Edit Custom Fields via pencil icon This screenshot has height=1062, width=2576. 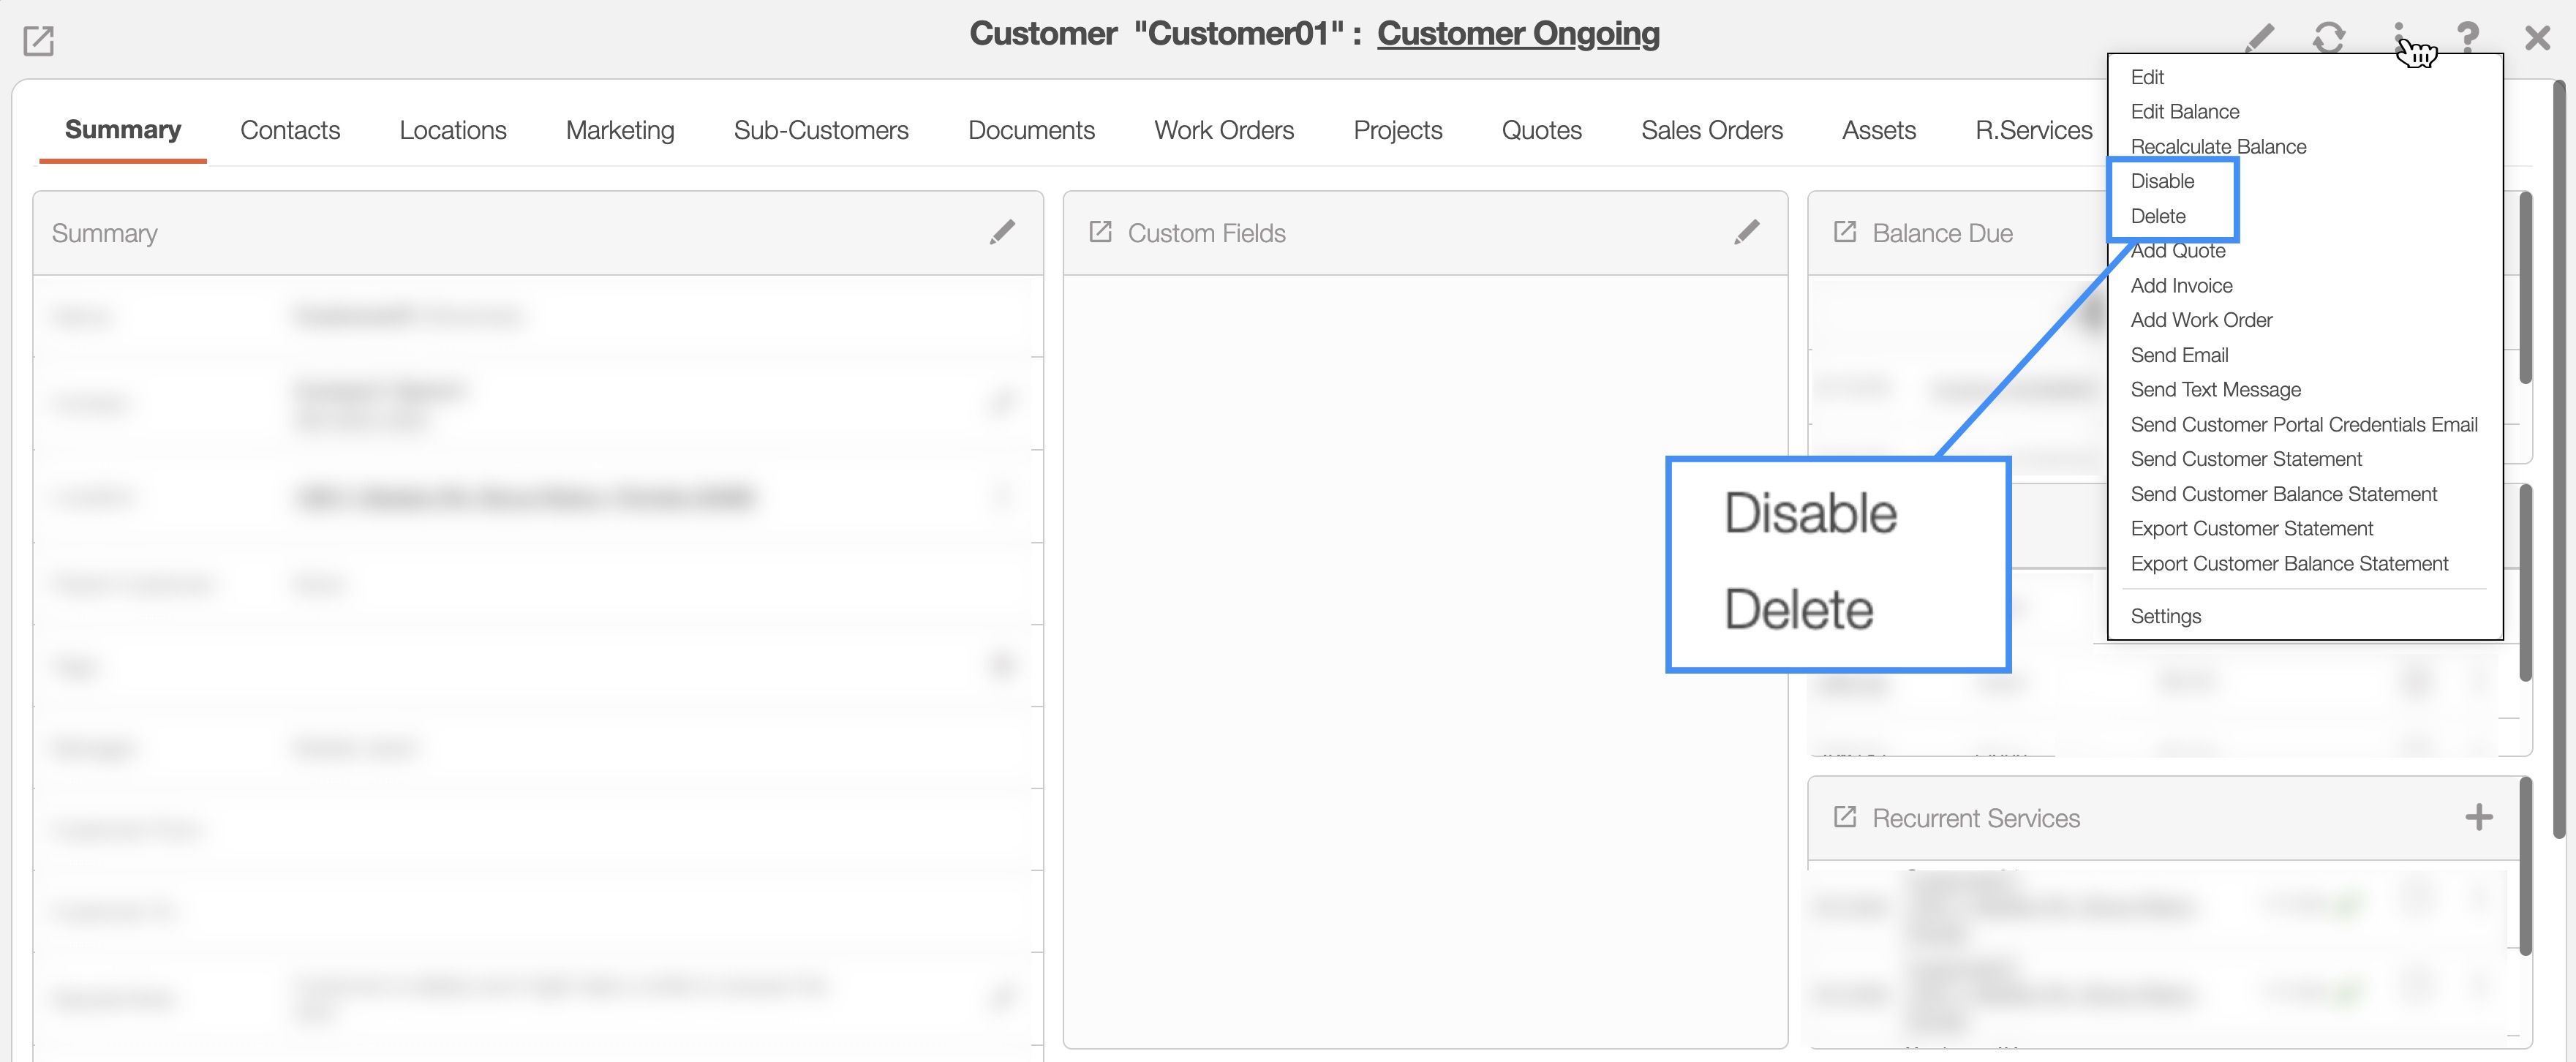click(x=1746, y=232)
